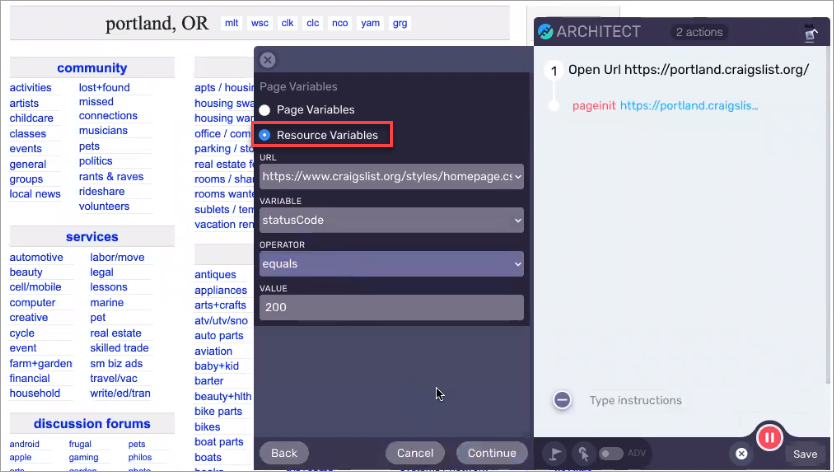The width and height of the screenshot is (834, 472).
Task: Open the local news link
Action: pyautogui.click(x=35, y=194)
